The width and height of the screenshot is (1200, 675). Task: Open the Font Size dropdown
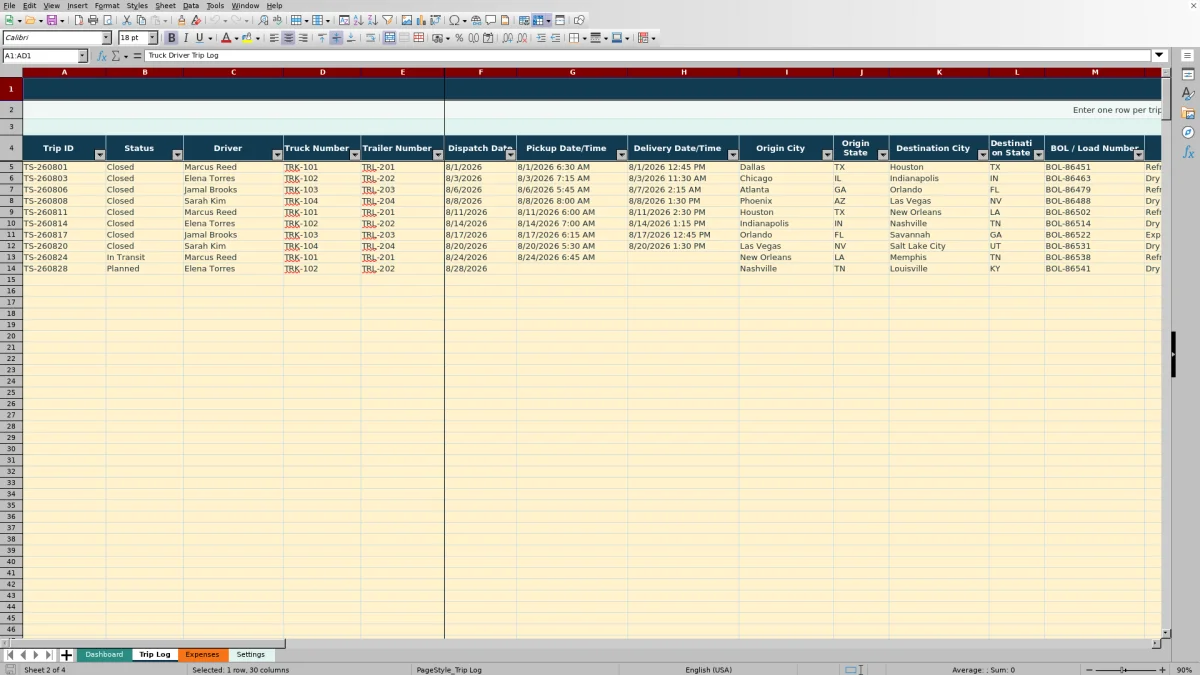[x=152, y=38]
